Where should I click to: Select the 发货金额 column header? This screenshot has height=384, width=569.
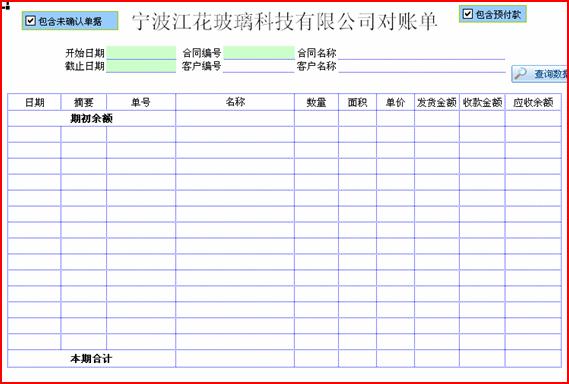click(x=437, y=102)
